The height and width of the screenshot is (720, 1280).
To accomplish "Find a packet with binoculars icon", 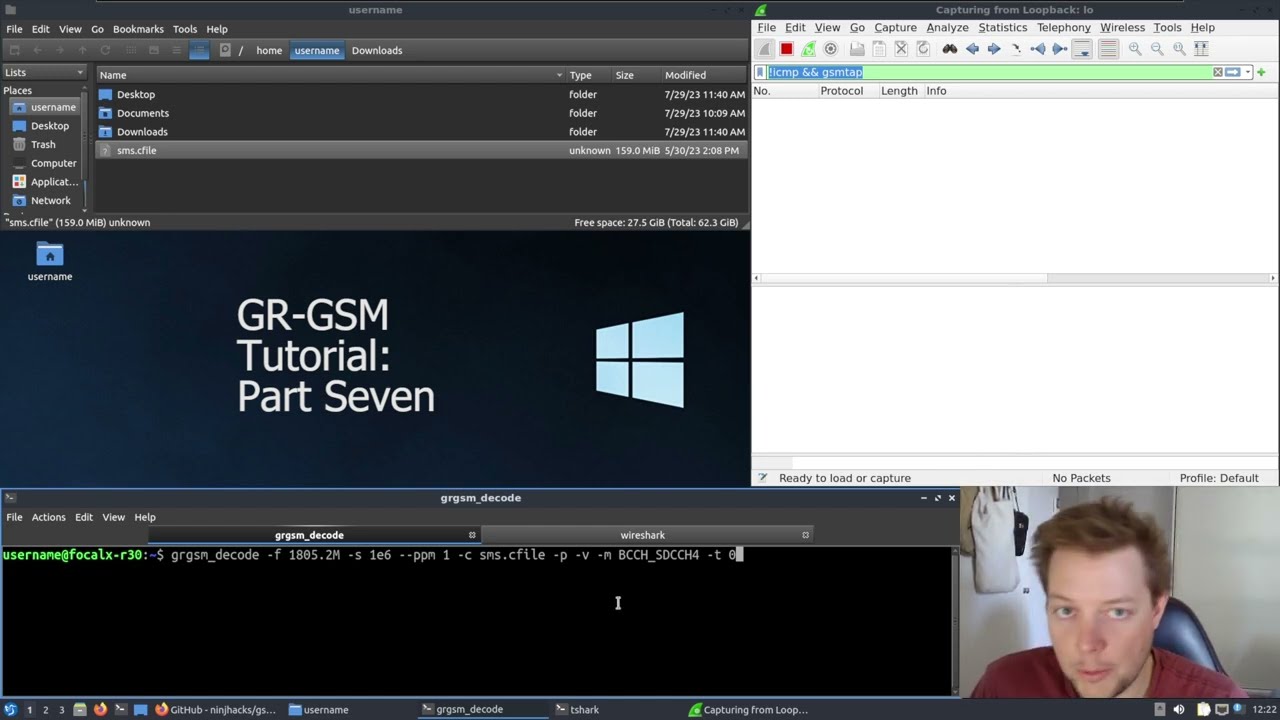I will pyautogui.click(x=949, y=49).
